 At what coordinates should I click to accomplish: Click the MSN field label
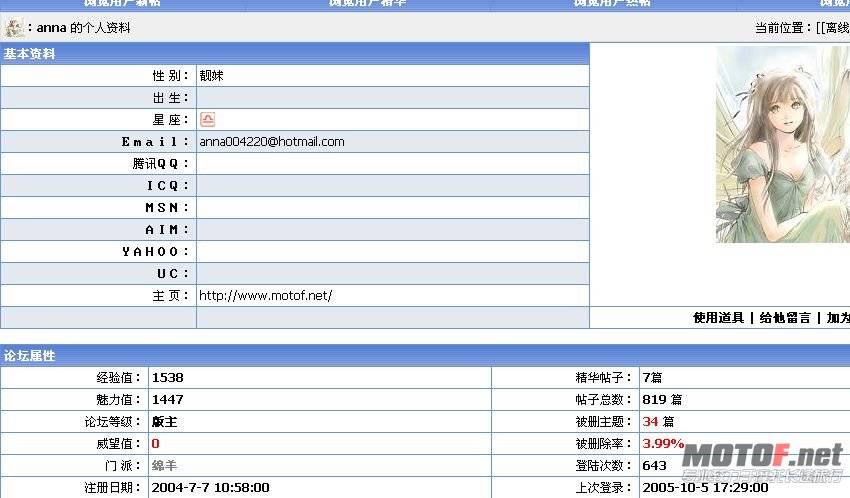click(167, 208)
